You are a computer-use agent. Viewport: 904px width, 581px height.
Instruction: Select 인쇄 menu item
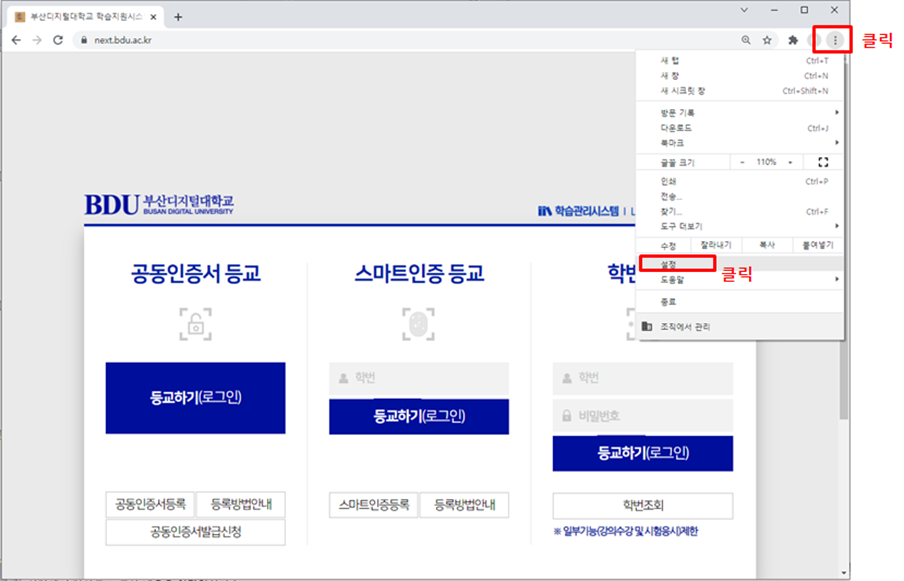pos(740,181)
